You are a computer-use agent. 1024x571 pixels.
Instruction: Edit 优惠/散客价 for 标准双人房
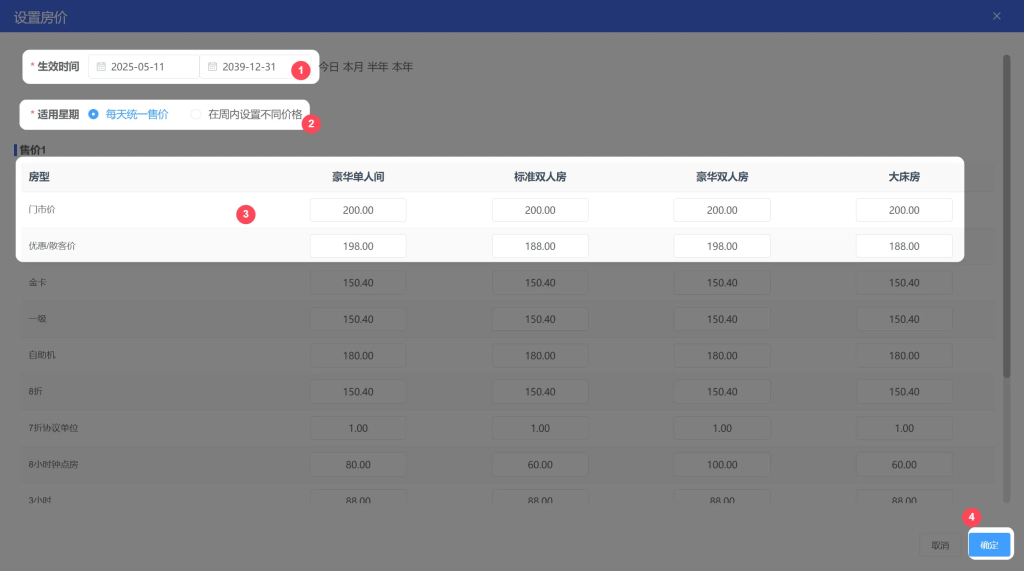pos(540,246)
